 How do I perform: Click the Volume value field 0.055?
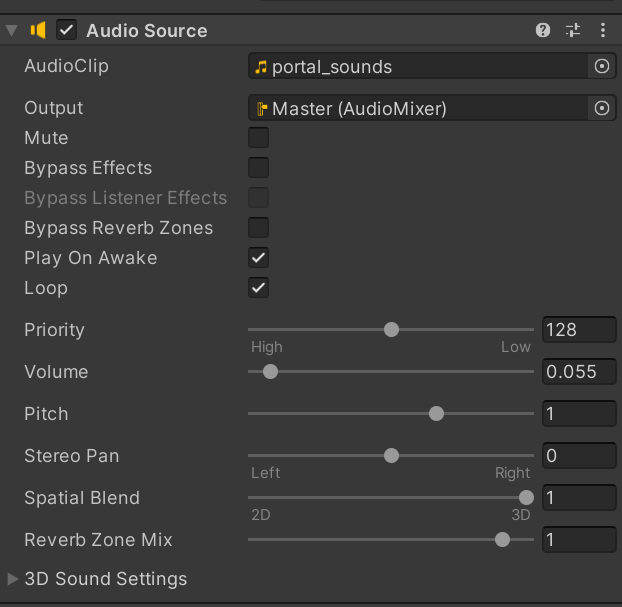(x=579, y=371)
